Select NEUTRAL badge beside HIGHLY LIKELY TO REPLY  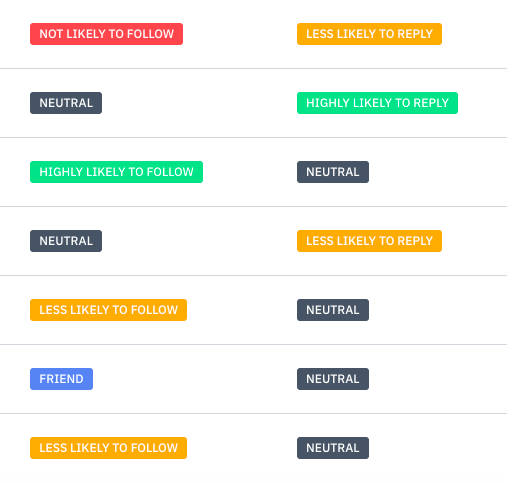coord(66,103)
